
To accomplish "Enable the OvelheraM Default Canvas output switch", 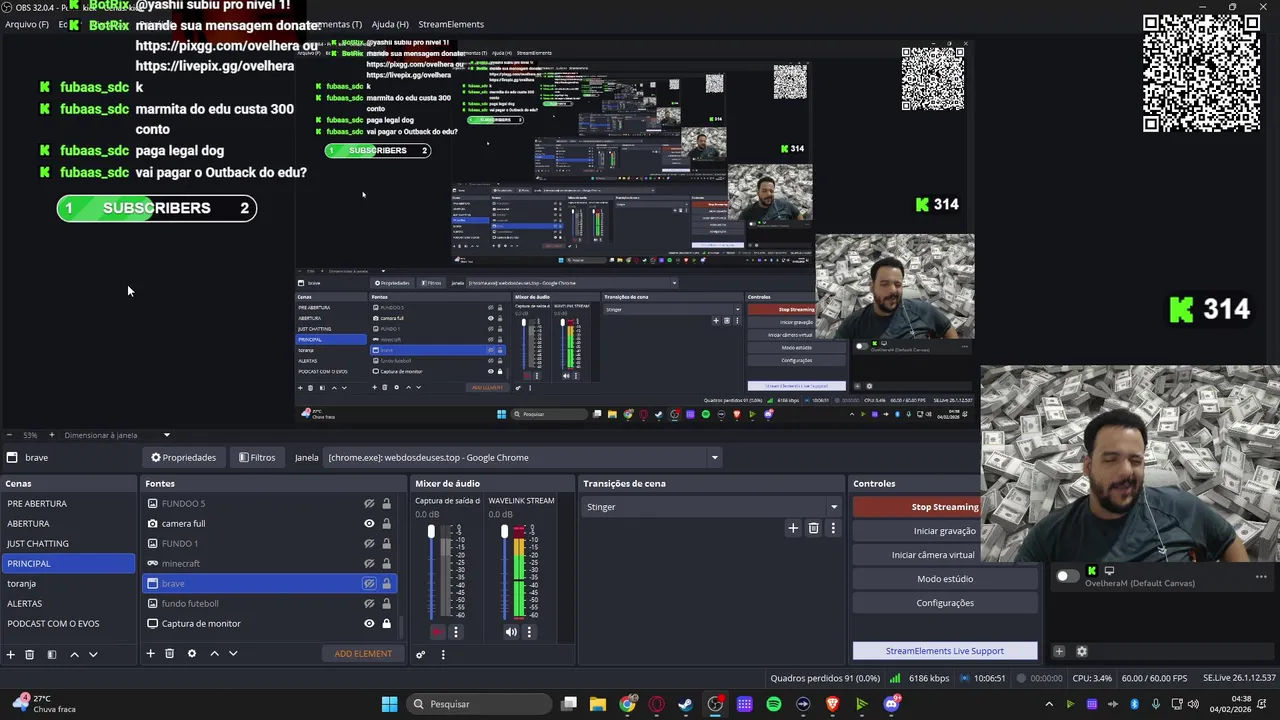I will [x=1067, y=577].
